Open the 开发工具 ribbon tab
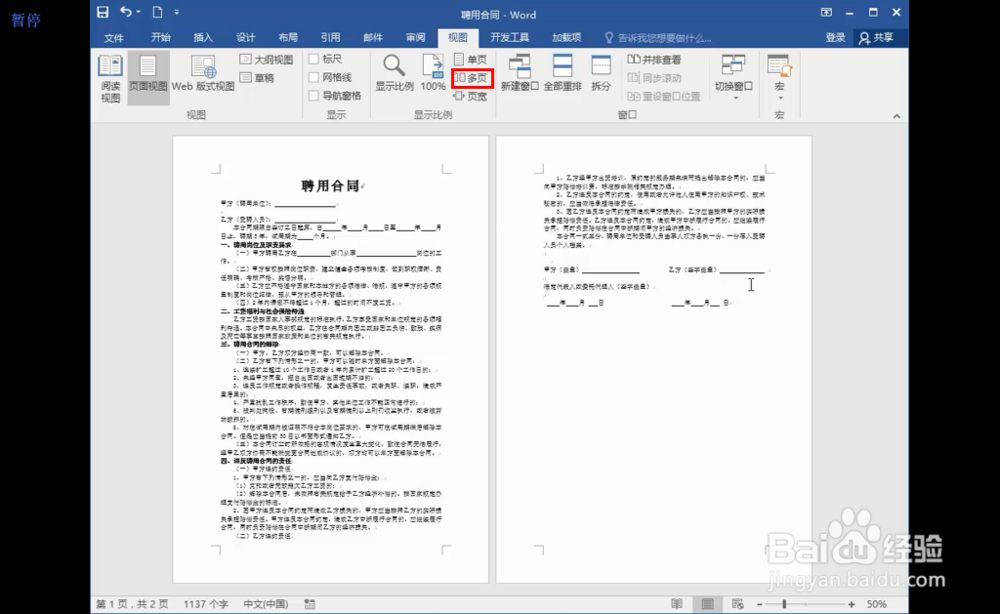This screenshot has height=614, width=1000. [x=508, y=37]
